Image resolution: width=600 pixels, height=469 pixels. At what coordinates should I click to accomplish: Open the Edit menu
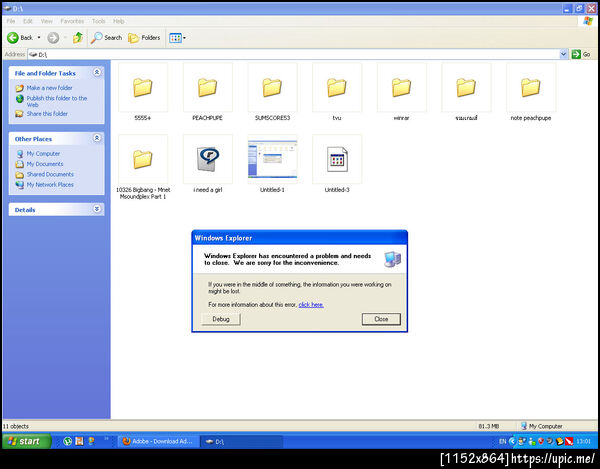tap(28, 21)
